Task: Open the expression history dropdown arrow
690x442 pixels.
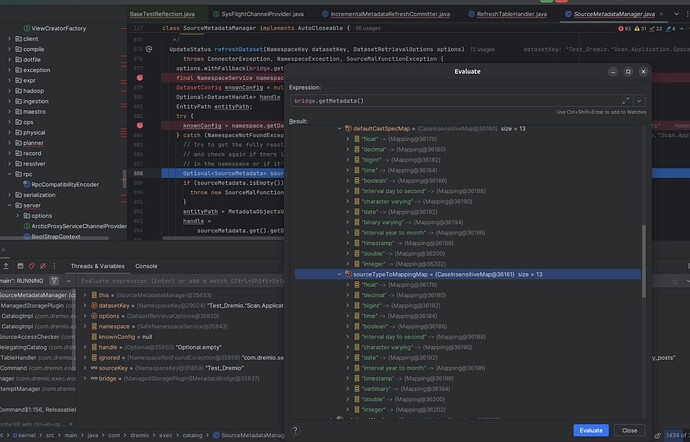Action: (638, 101)
